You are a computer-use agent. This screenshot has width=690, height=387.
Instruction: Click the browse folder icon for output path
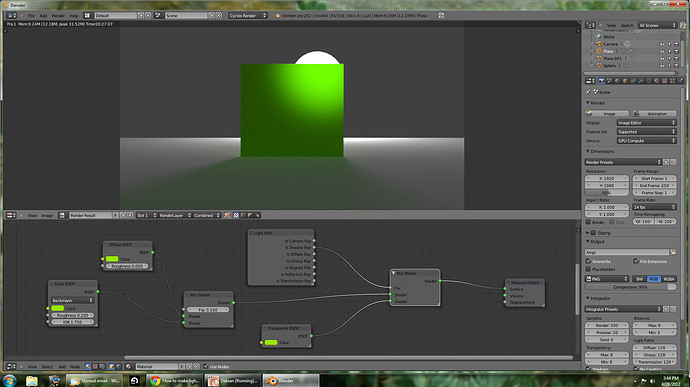pyautogui.click(x=673, y=252)
